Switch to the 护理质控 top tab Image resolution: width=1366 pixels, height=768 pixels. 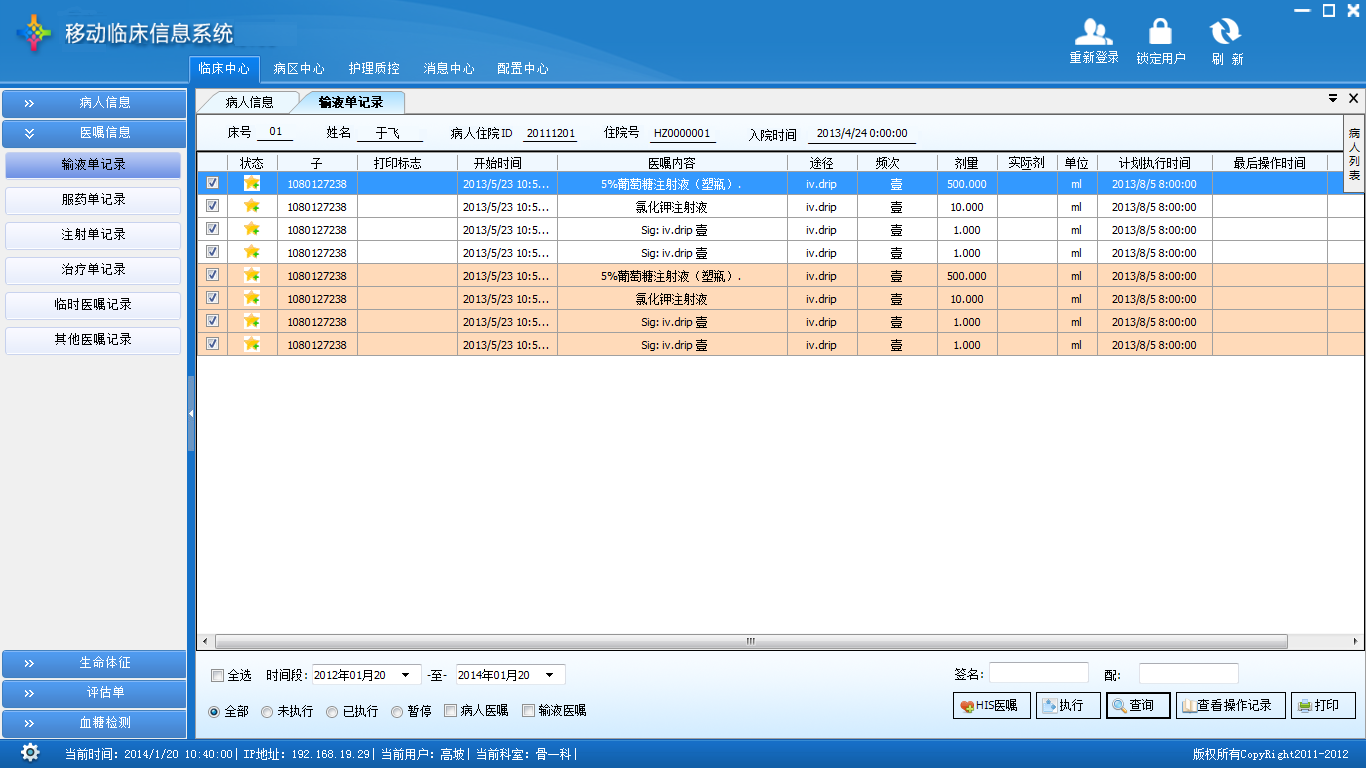(x=374, y=69)
